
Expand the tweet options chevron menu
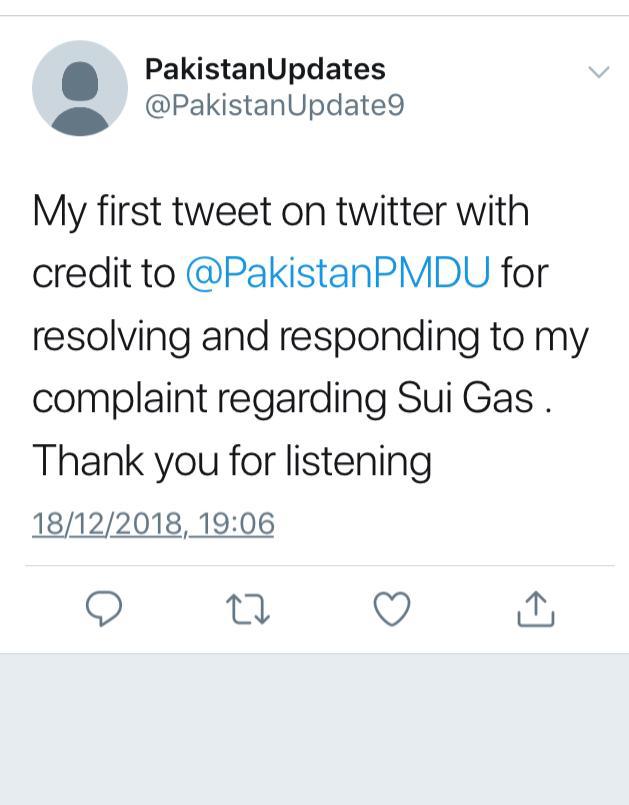pos(598,72)
